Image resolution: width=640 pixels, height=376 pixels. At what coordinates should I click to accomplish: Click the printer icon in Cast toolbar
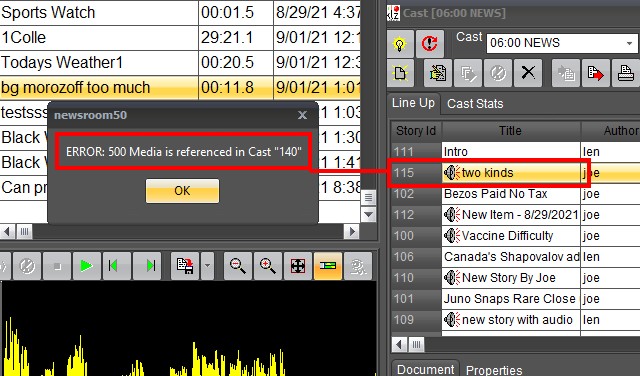626,73
